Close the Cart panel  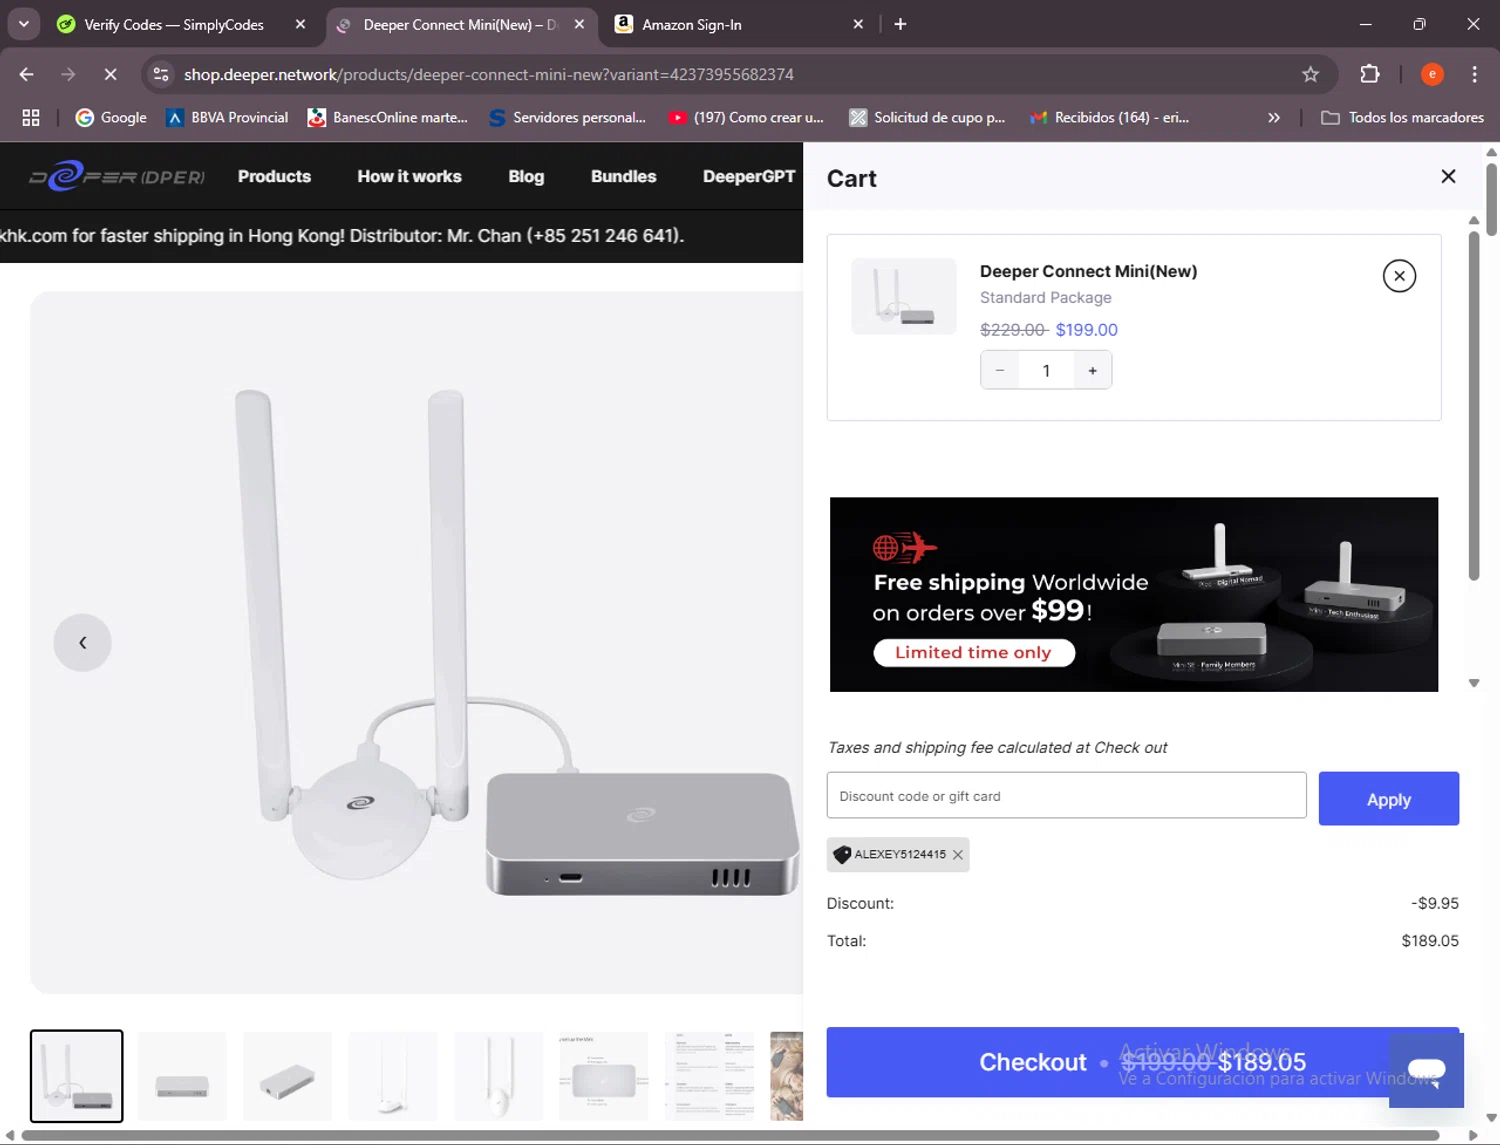(x=1448, y=177)
